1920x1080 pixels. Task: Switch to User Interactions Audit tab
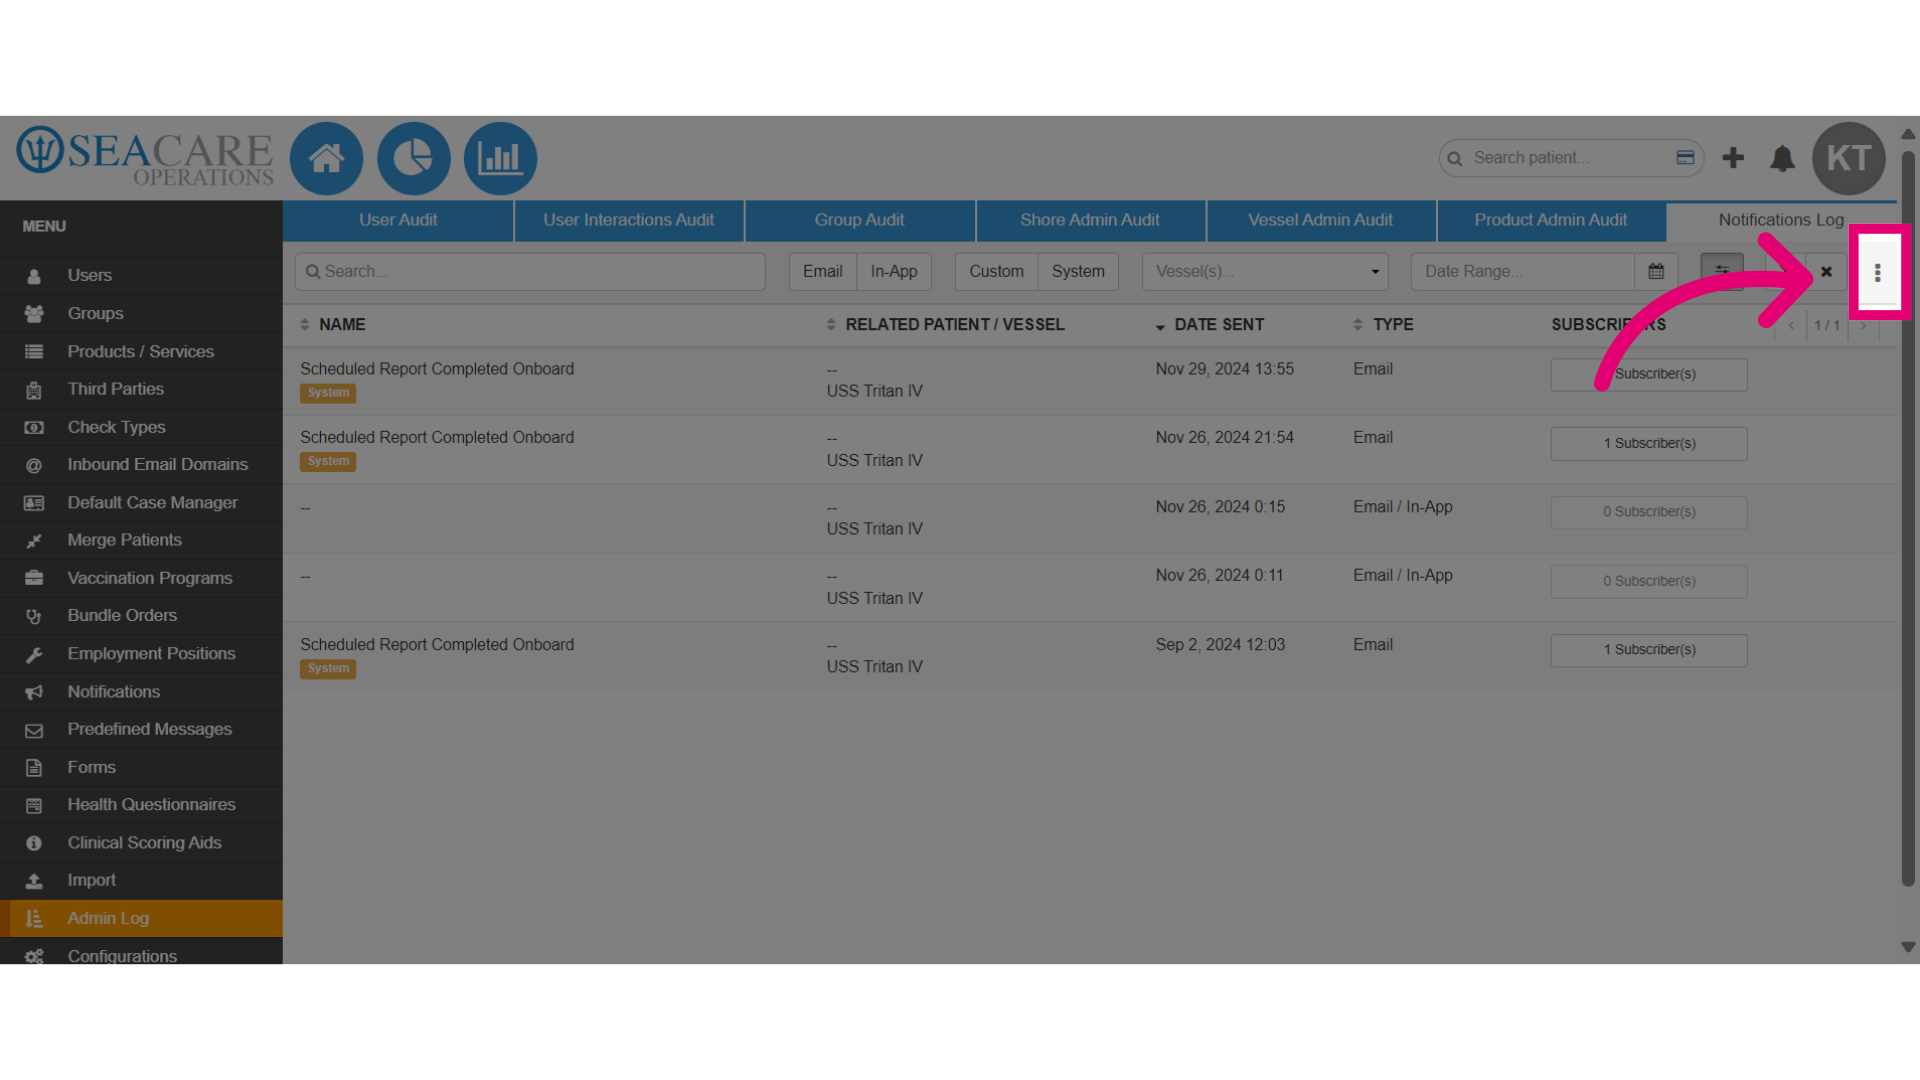click(x=629, y=220)
